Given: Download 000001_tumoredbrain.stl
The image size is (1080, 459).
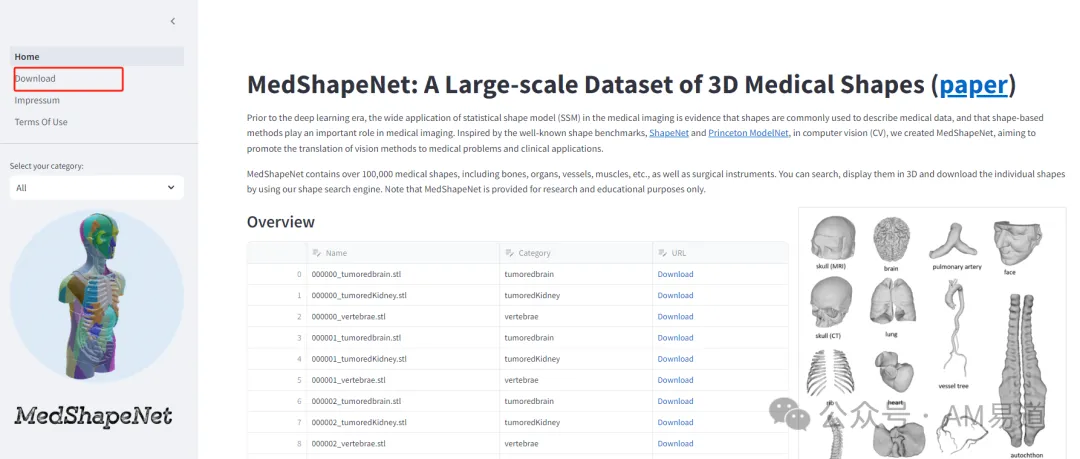Looking at the screenshot, I should (675, 338).
